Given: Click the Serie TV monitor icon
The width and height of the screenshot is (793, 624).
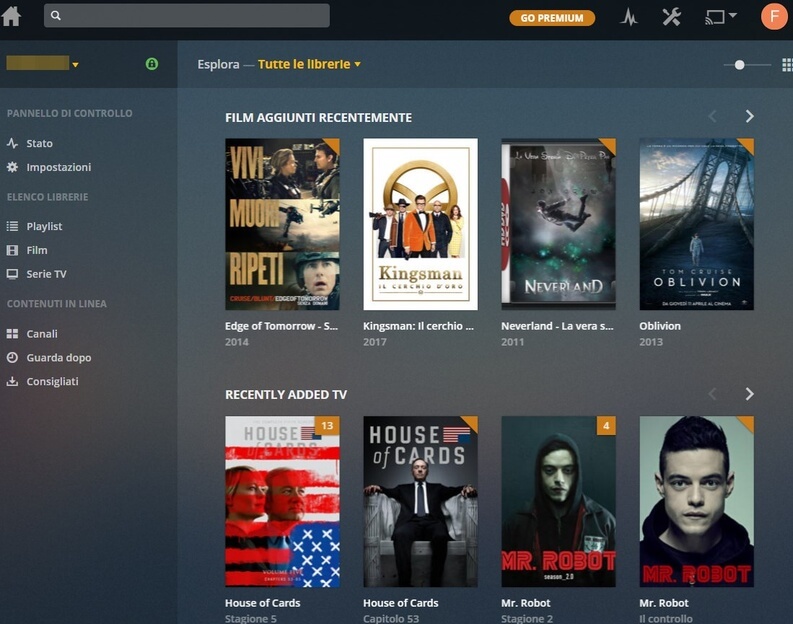Looking at the screenshot, I should click(x=13, y=274).
